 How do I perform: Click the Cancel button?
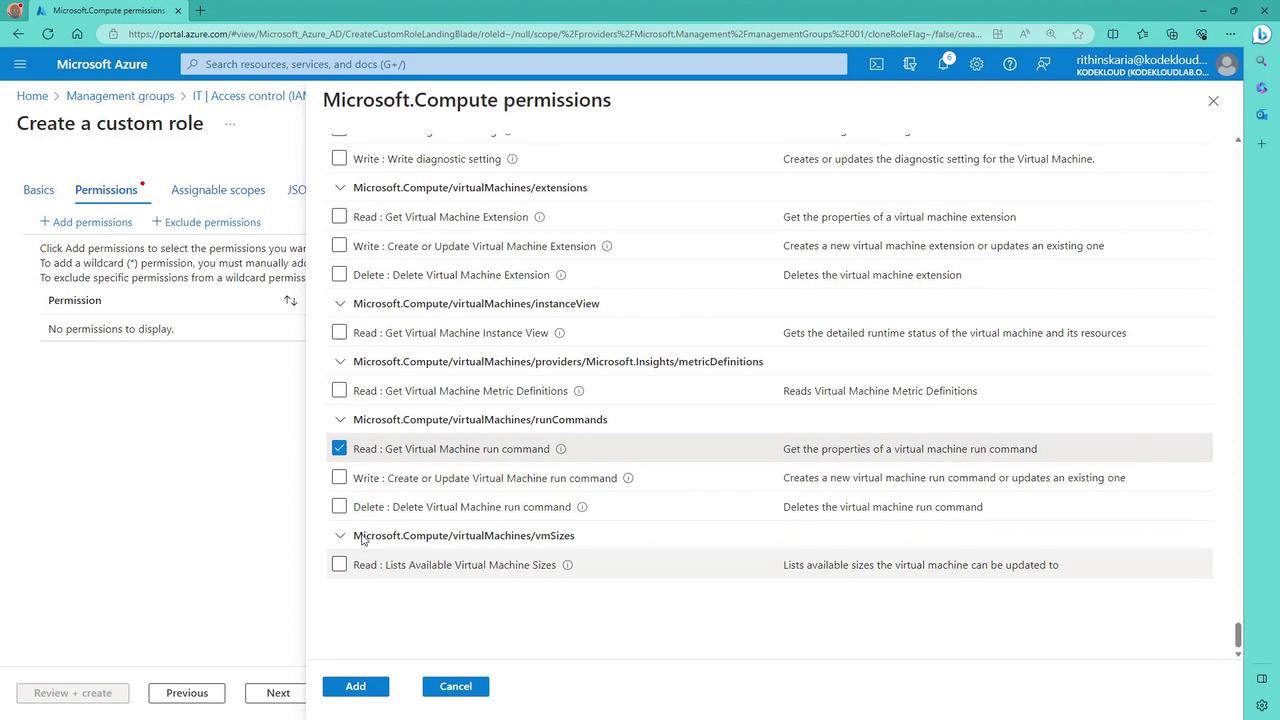coord(455,686)
